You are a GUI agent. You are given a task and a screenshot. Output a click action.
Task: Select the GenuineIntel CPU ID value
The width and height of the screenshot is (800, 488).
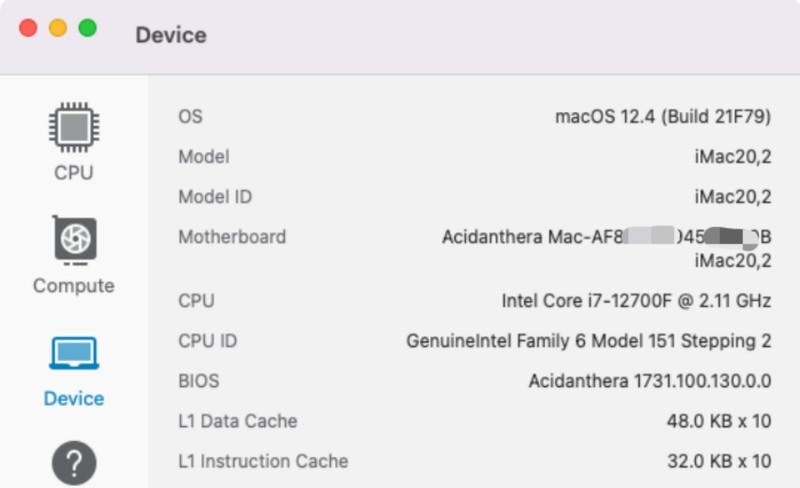[589, 341]
